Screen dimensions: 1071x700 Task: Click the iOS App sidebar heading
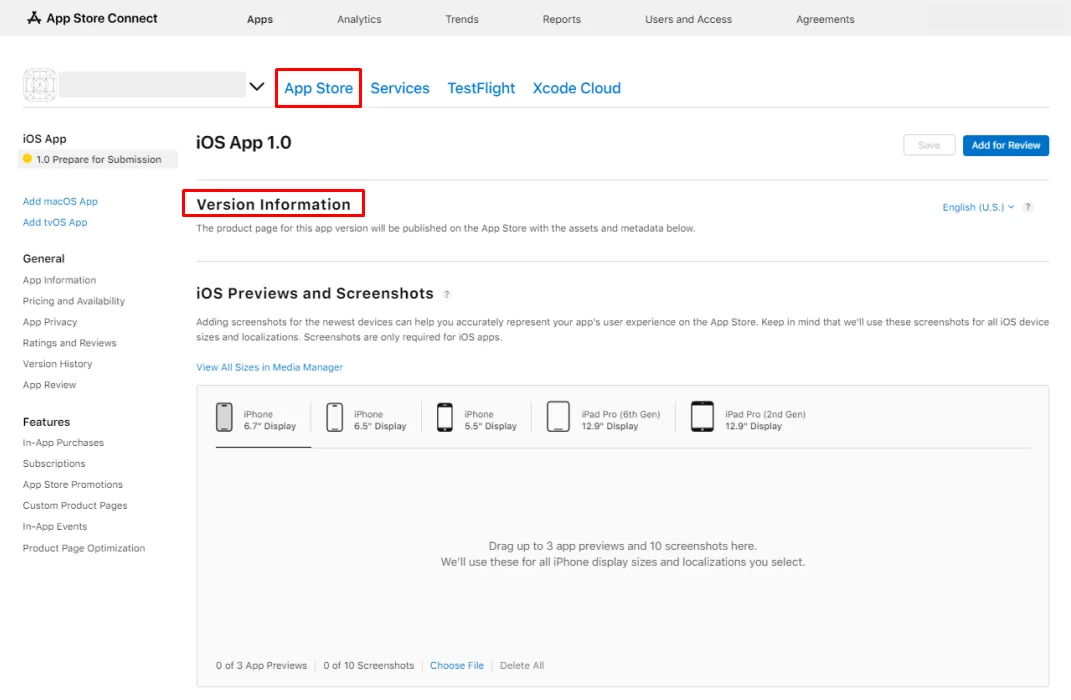44,139
